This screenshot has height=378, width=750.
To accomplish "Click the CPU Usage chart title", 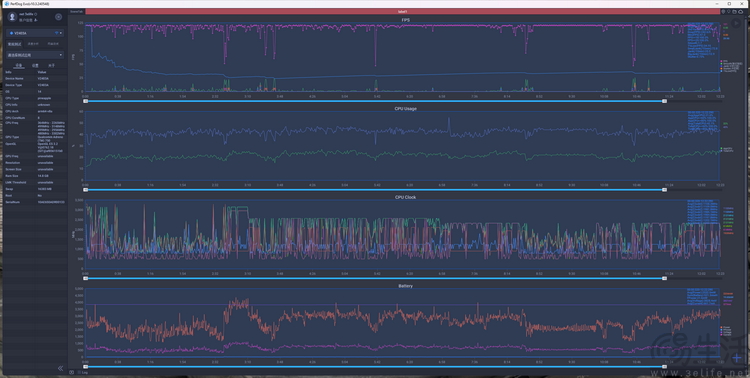I will click(x=405, y=109).
